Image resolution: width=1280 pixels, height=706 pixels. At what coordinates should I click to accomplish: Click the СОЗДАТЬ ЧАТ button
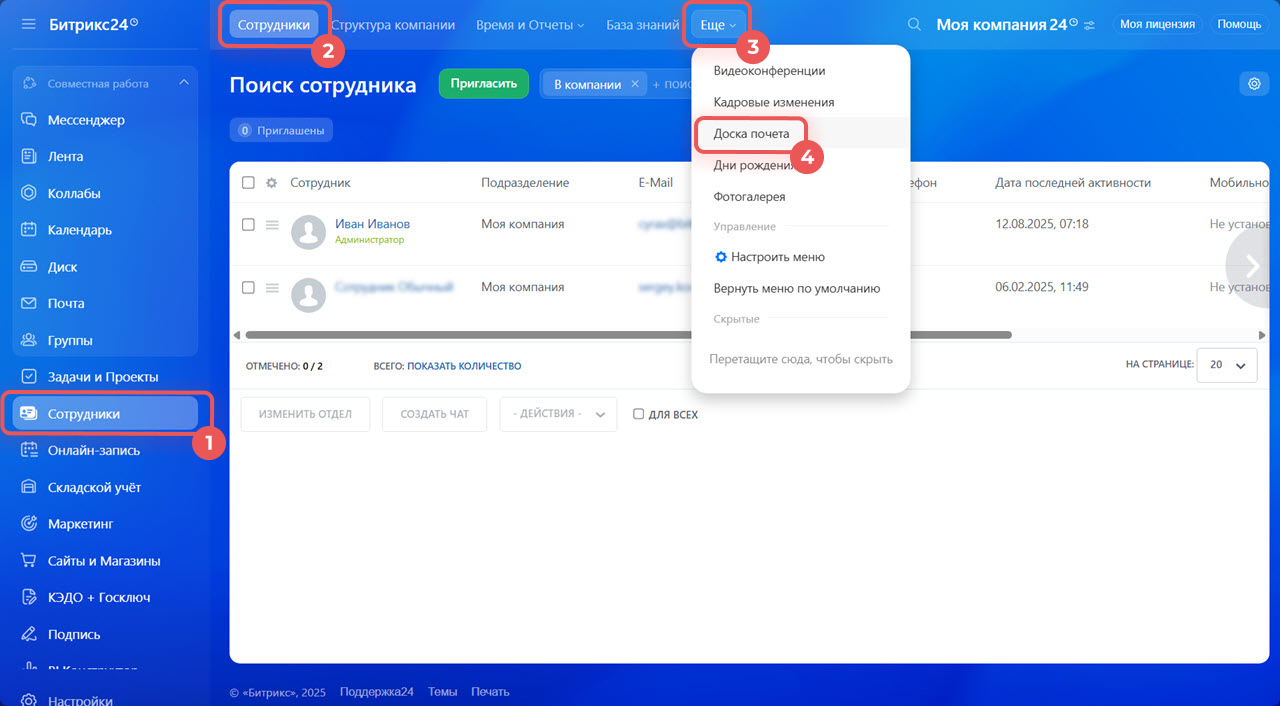click(x=435, y=414)
